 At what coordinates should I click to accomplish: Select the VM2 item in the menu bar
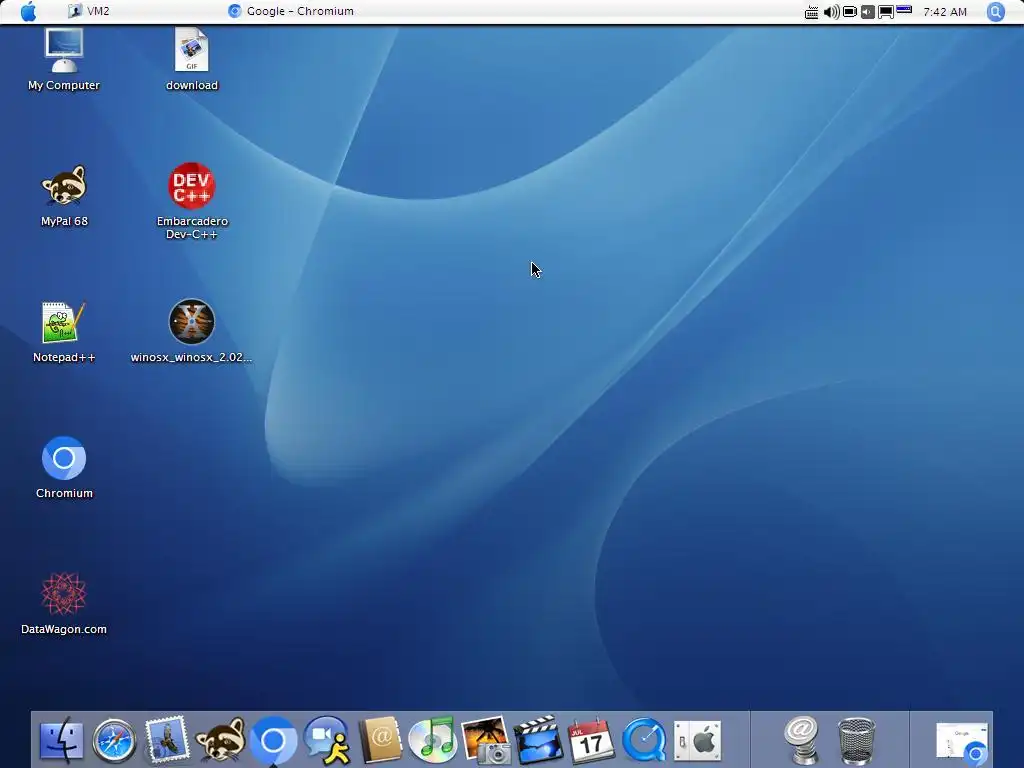click(x=89, y=11)
